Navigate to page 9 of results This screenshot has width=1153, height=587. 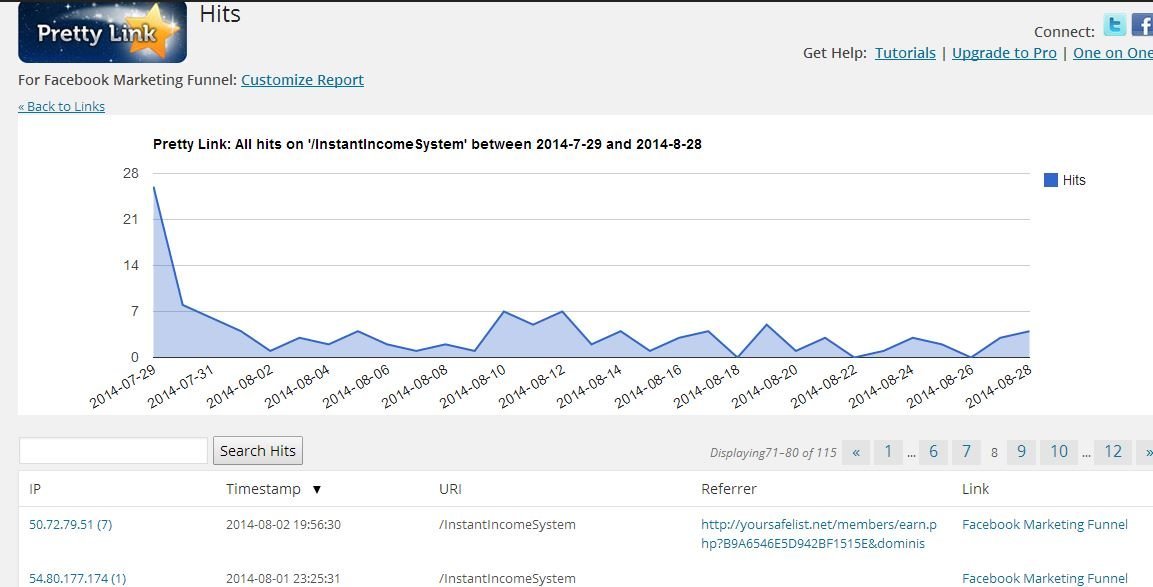1021,452
